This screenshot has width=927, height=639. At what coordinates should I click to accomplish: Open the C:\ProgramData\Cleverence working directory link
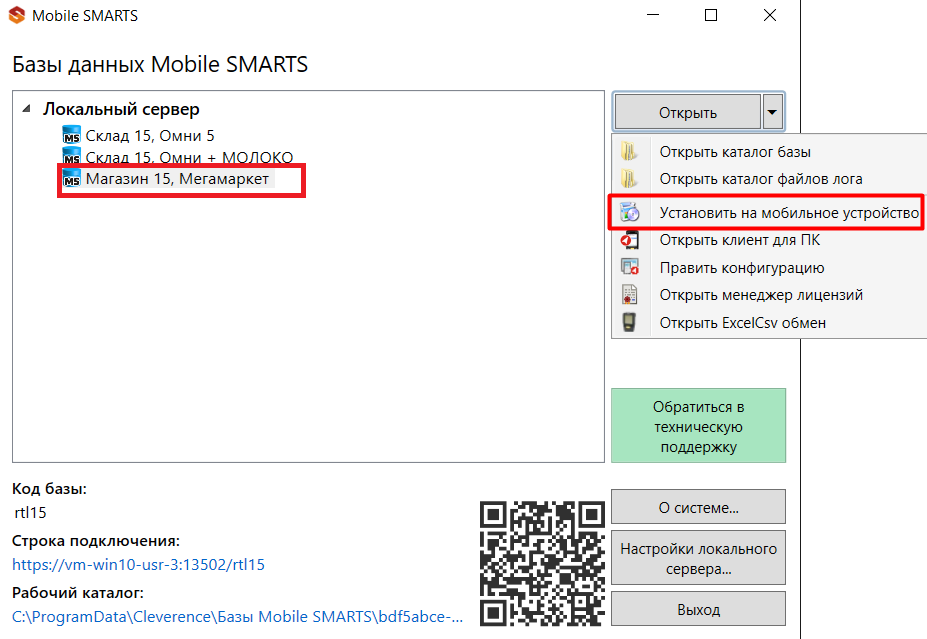237,617
